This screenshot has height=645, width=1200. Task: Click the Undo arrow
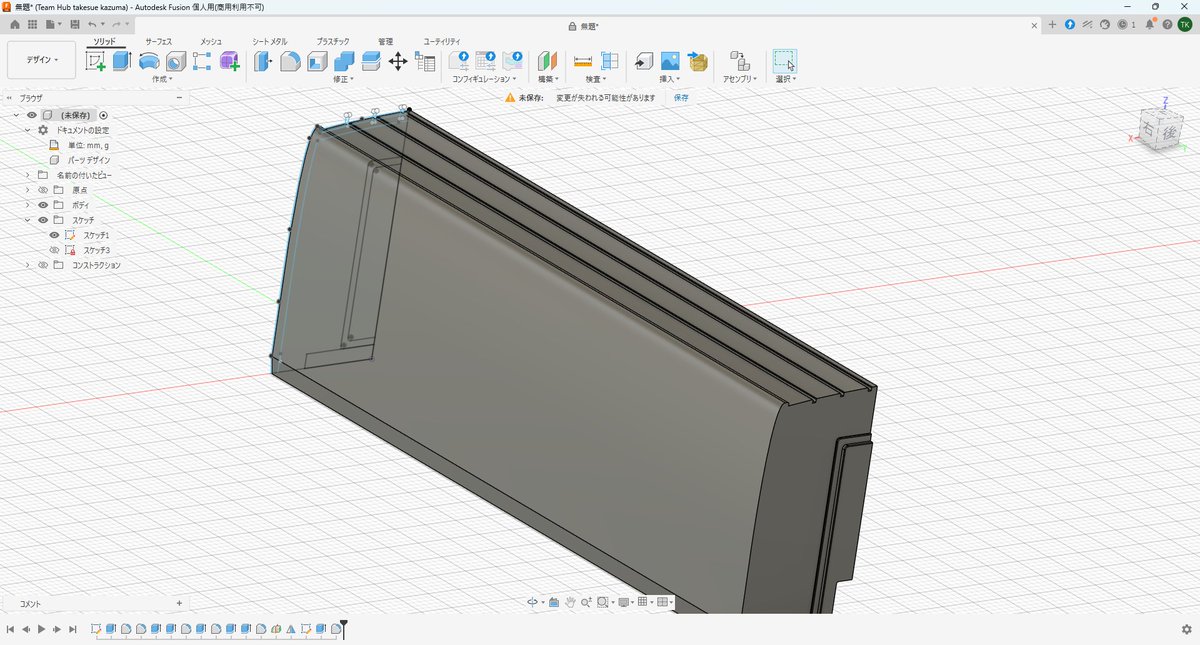point(93,24)
